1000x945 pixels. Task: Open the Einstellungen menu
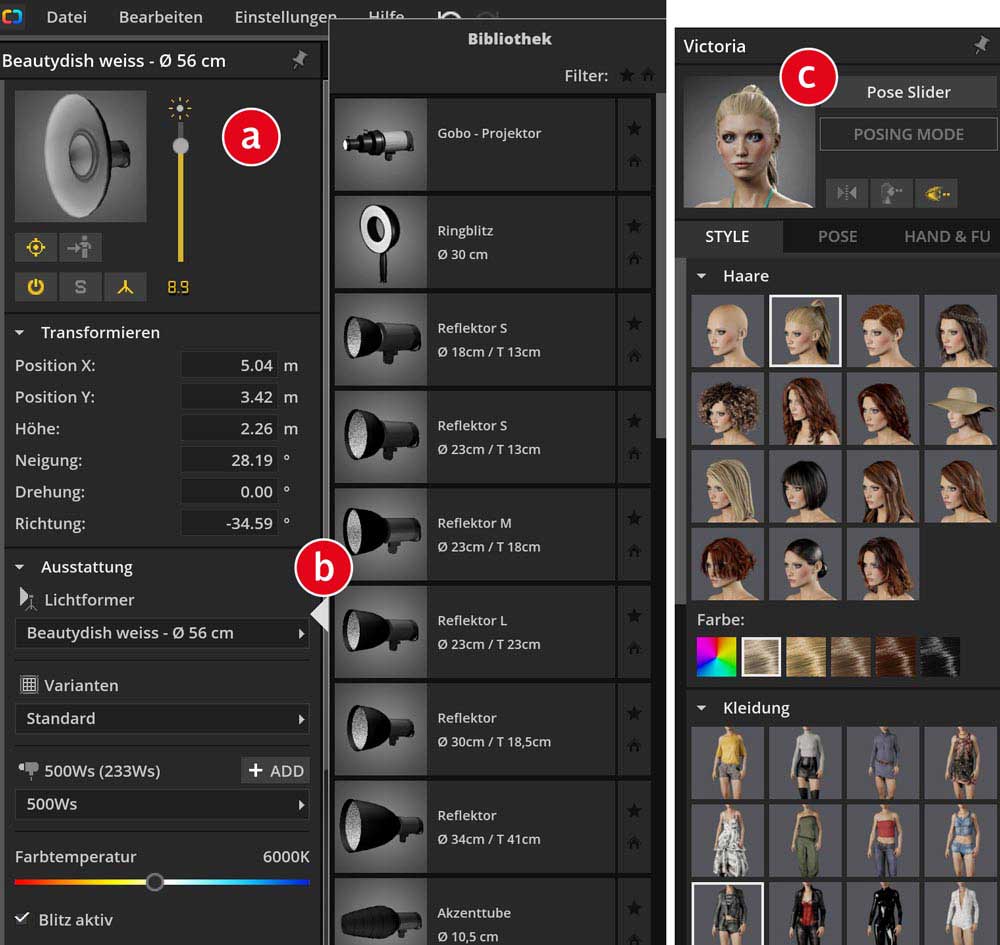tap(285, 17)
